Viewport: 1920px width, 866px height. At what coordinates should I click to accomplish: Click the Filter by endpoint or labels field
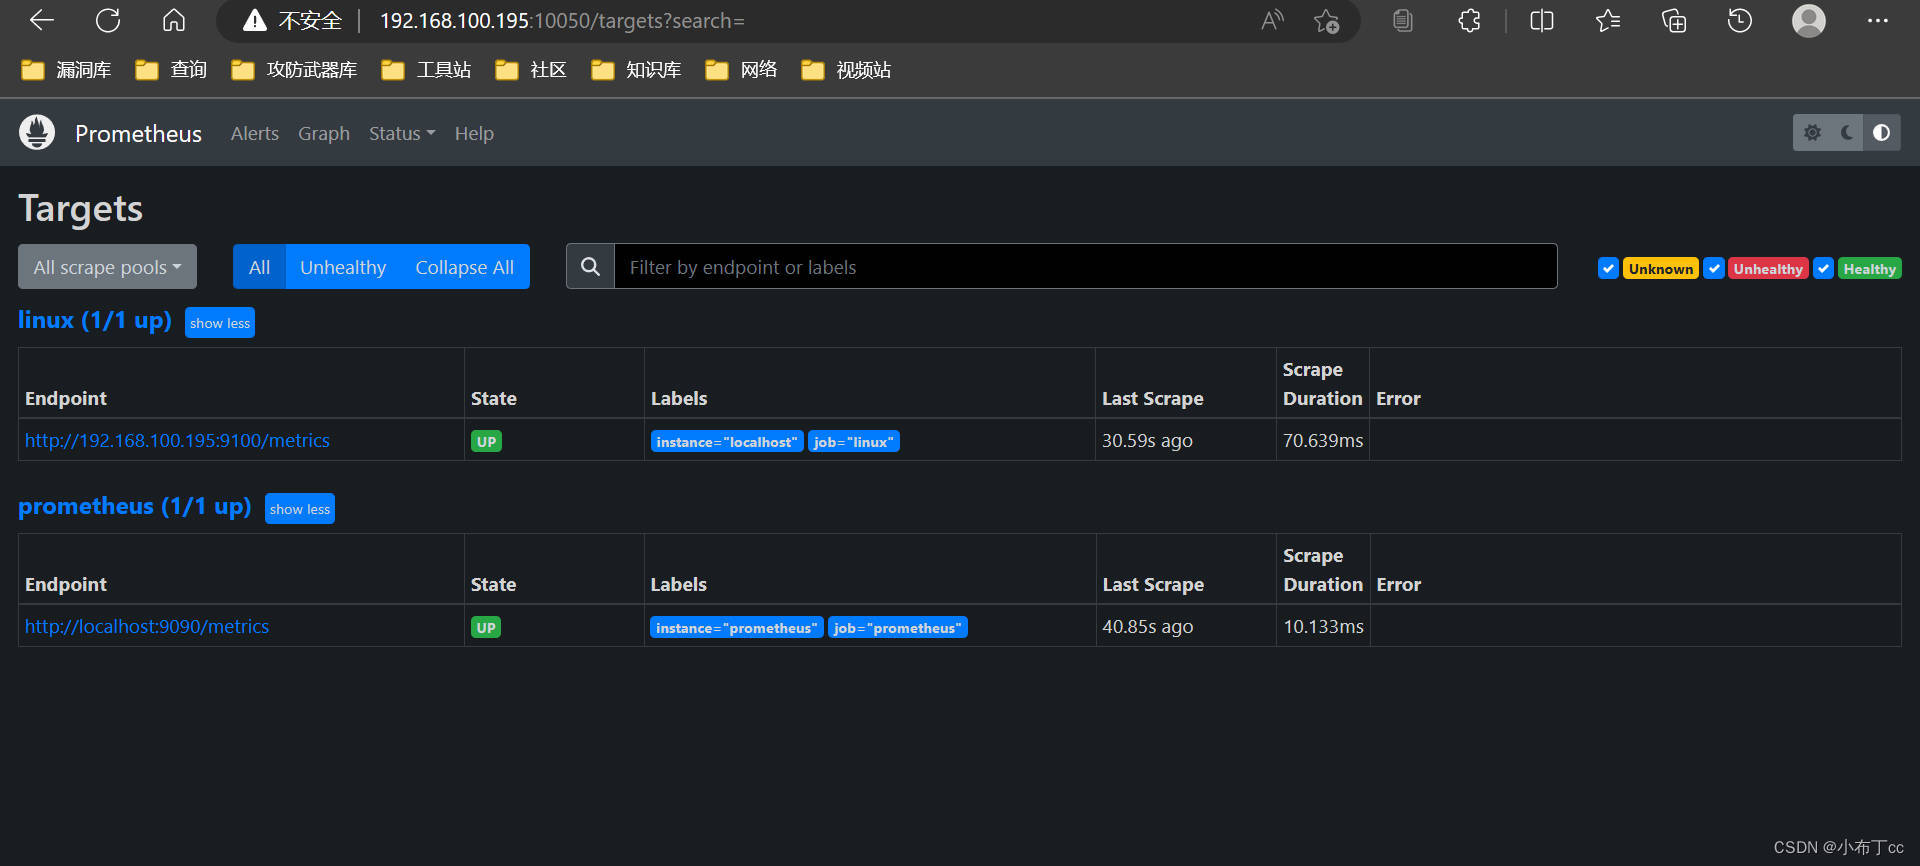click(x=1085, y=266)
